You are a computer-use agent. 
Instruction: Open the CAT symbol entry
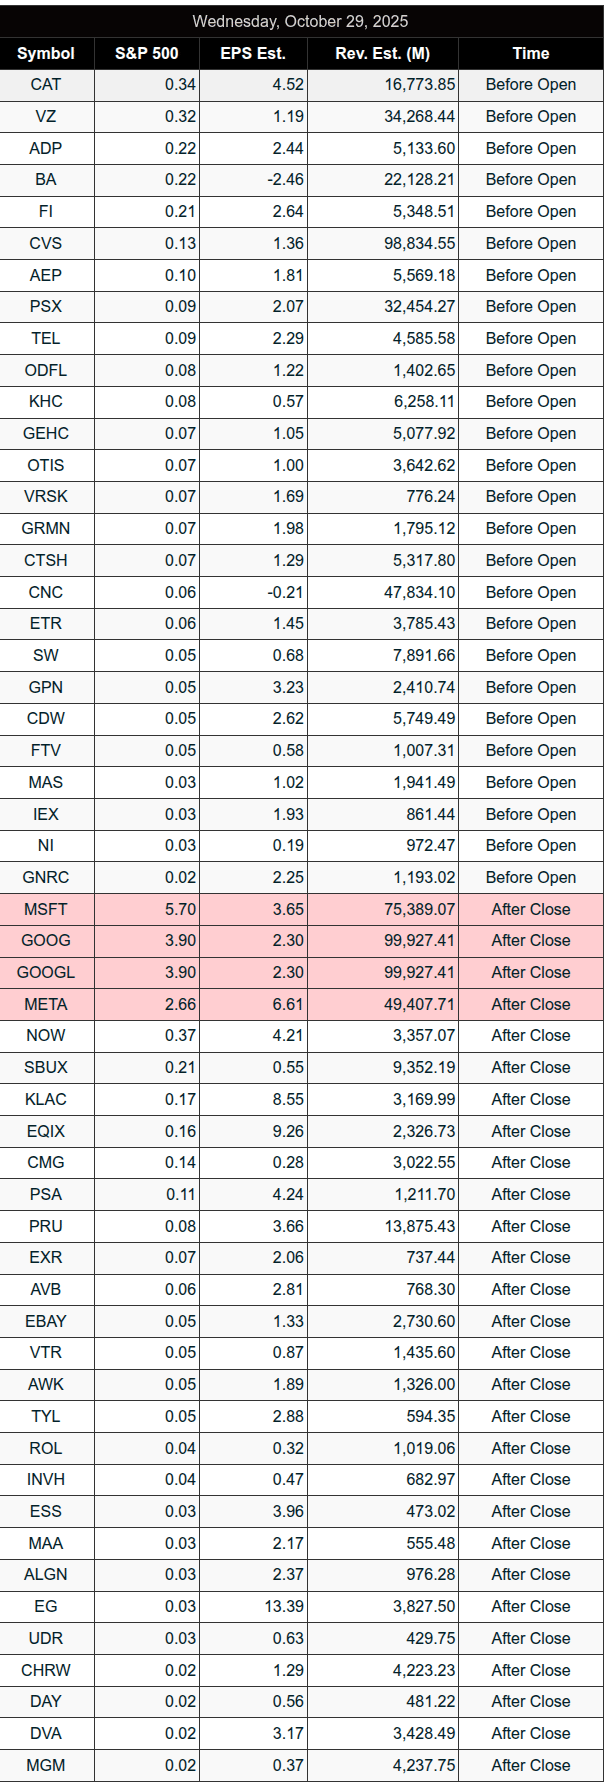pyautogui.click(x=46, y=85)
